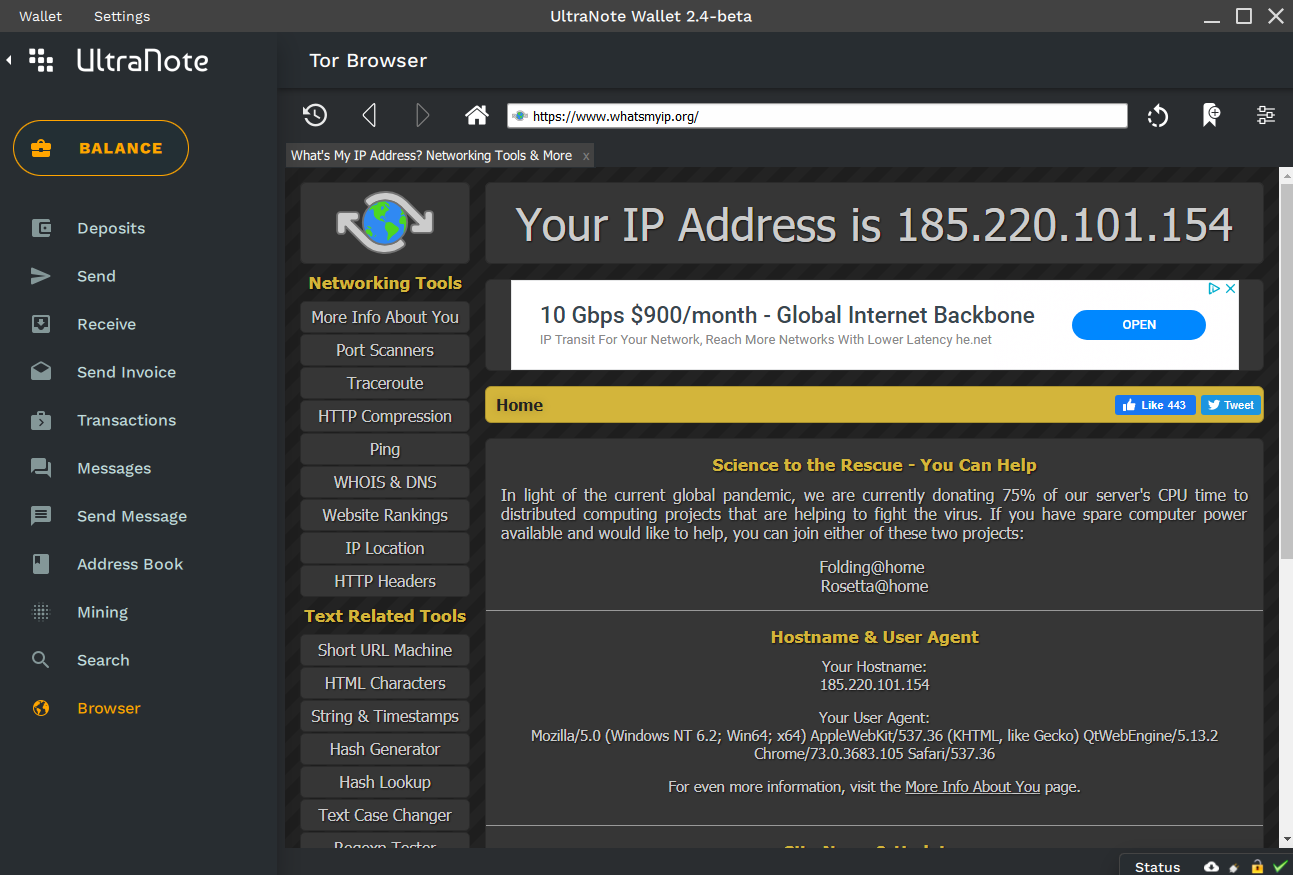Open the Text Case Changer
Viewport: 1293px width, 875px height.
click(385, 815)
